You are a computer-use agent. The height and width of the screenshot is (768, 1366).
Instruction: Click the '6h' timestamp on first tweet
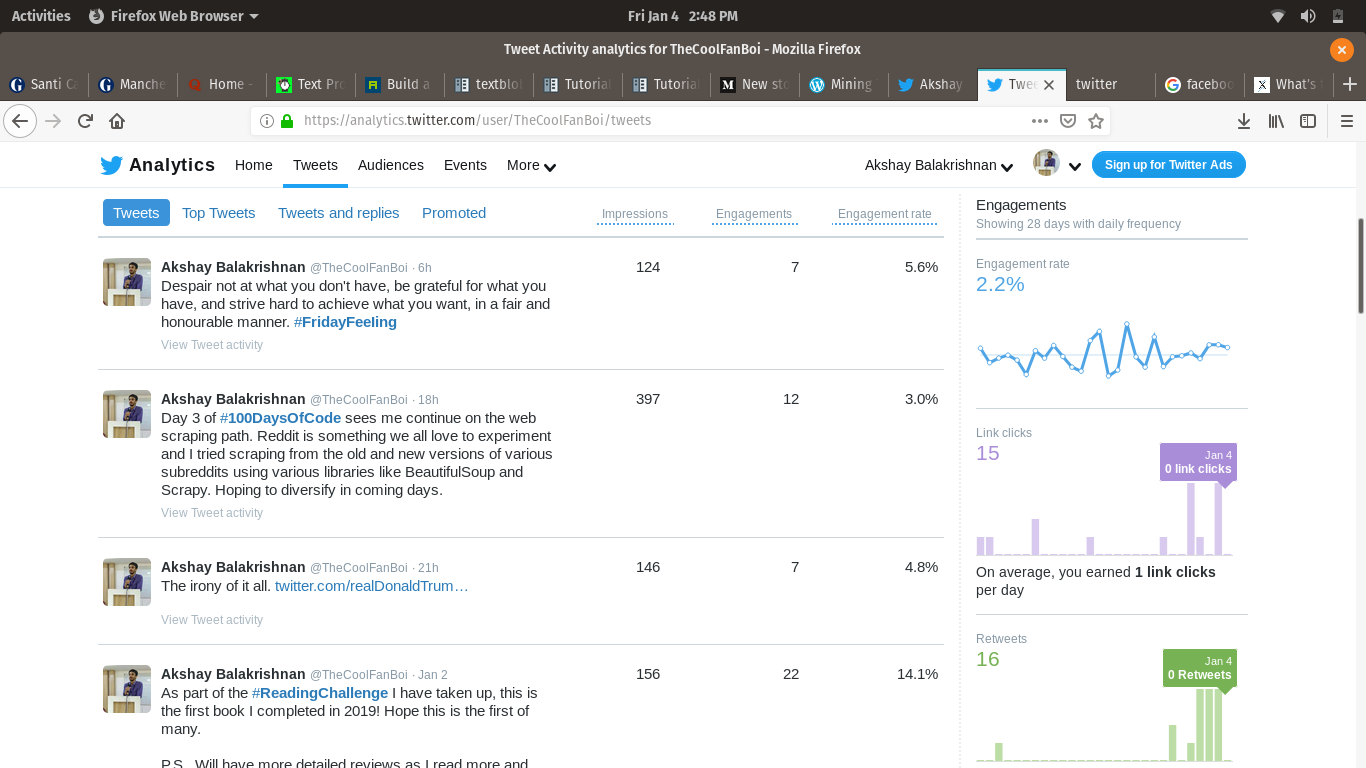tap(425, 268)
